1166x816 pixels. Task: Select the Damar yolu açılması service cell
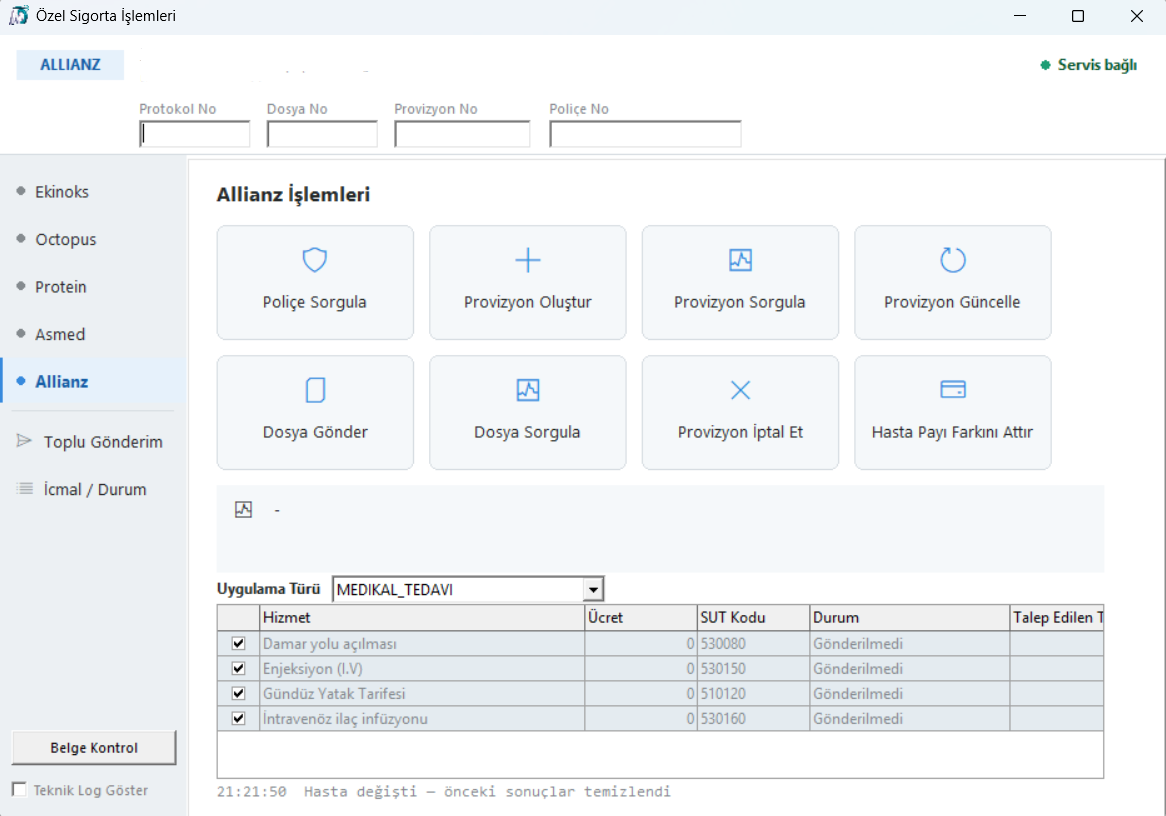[x=422, y=643]
